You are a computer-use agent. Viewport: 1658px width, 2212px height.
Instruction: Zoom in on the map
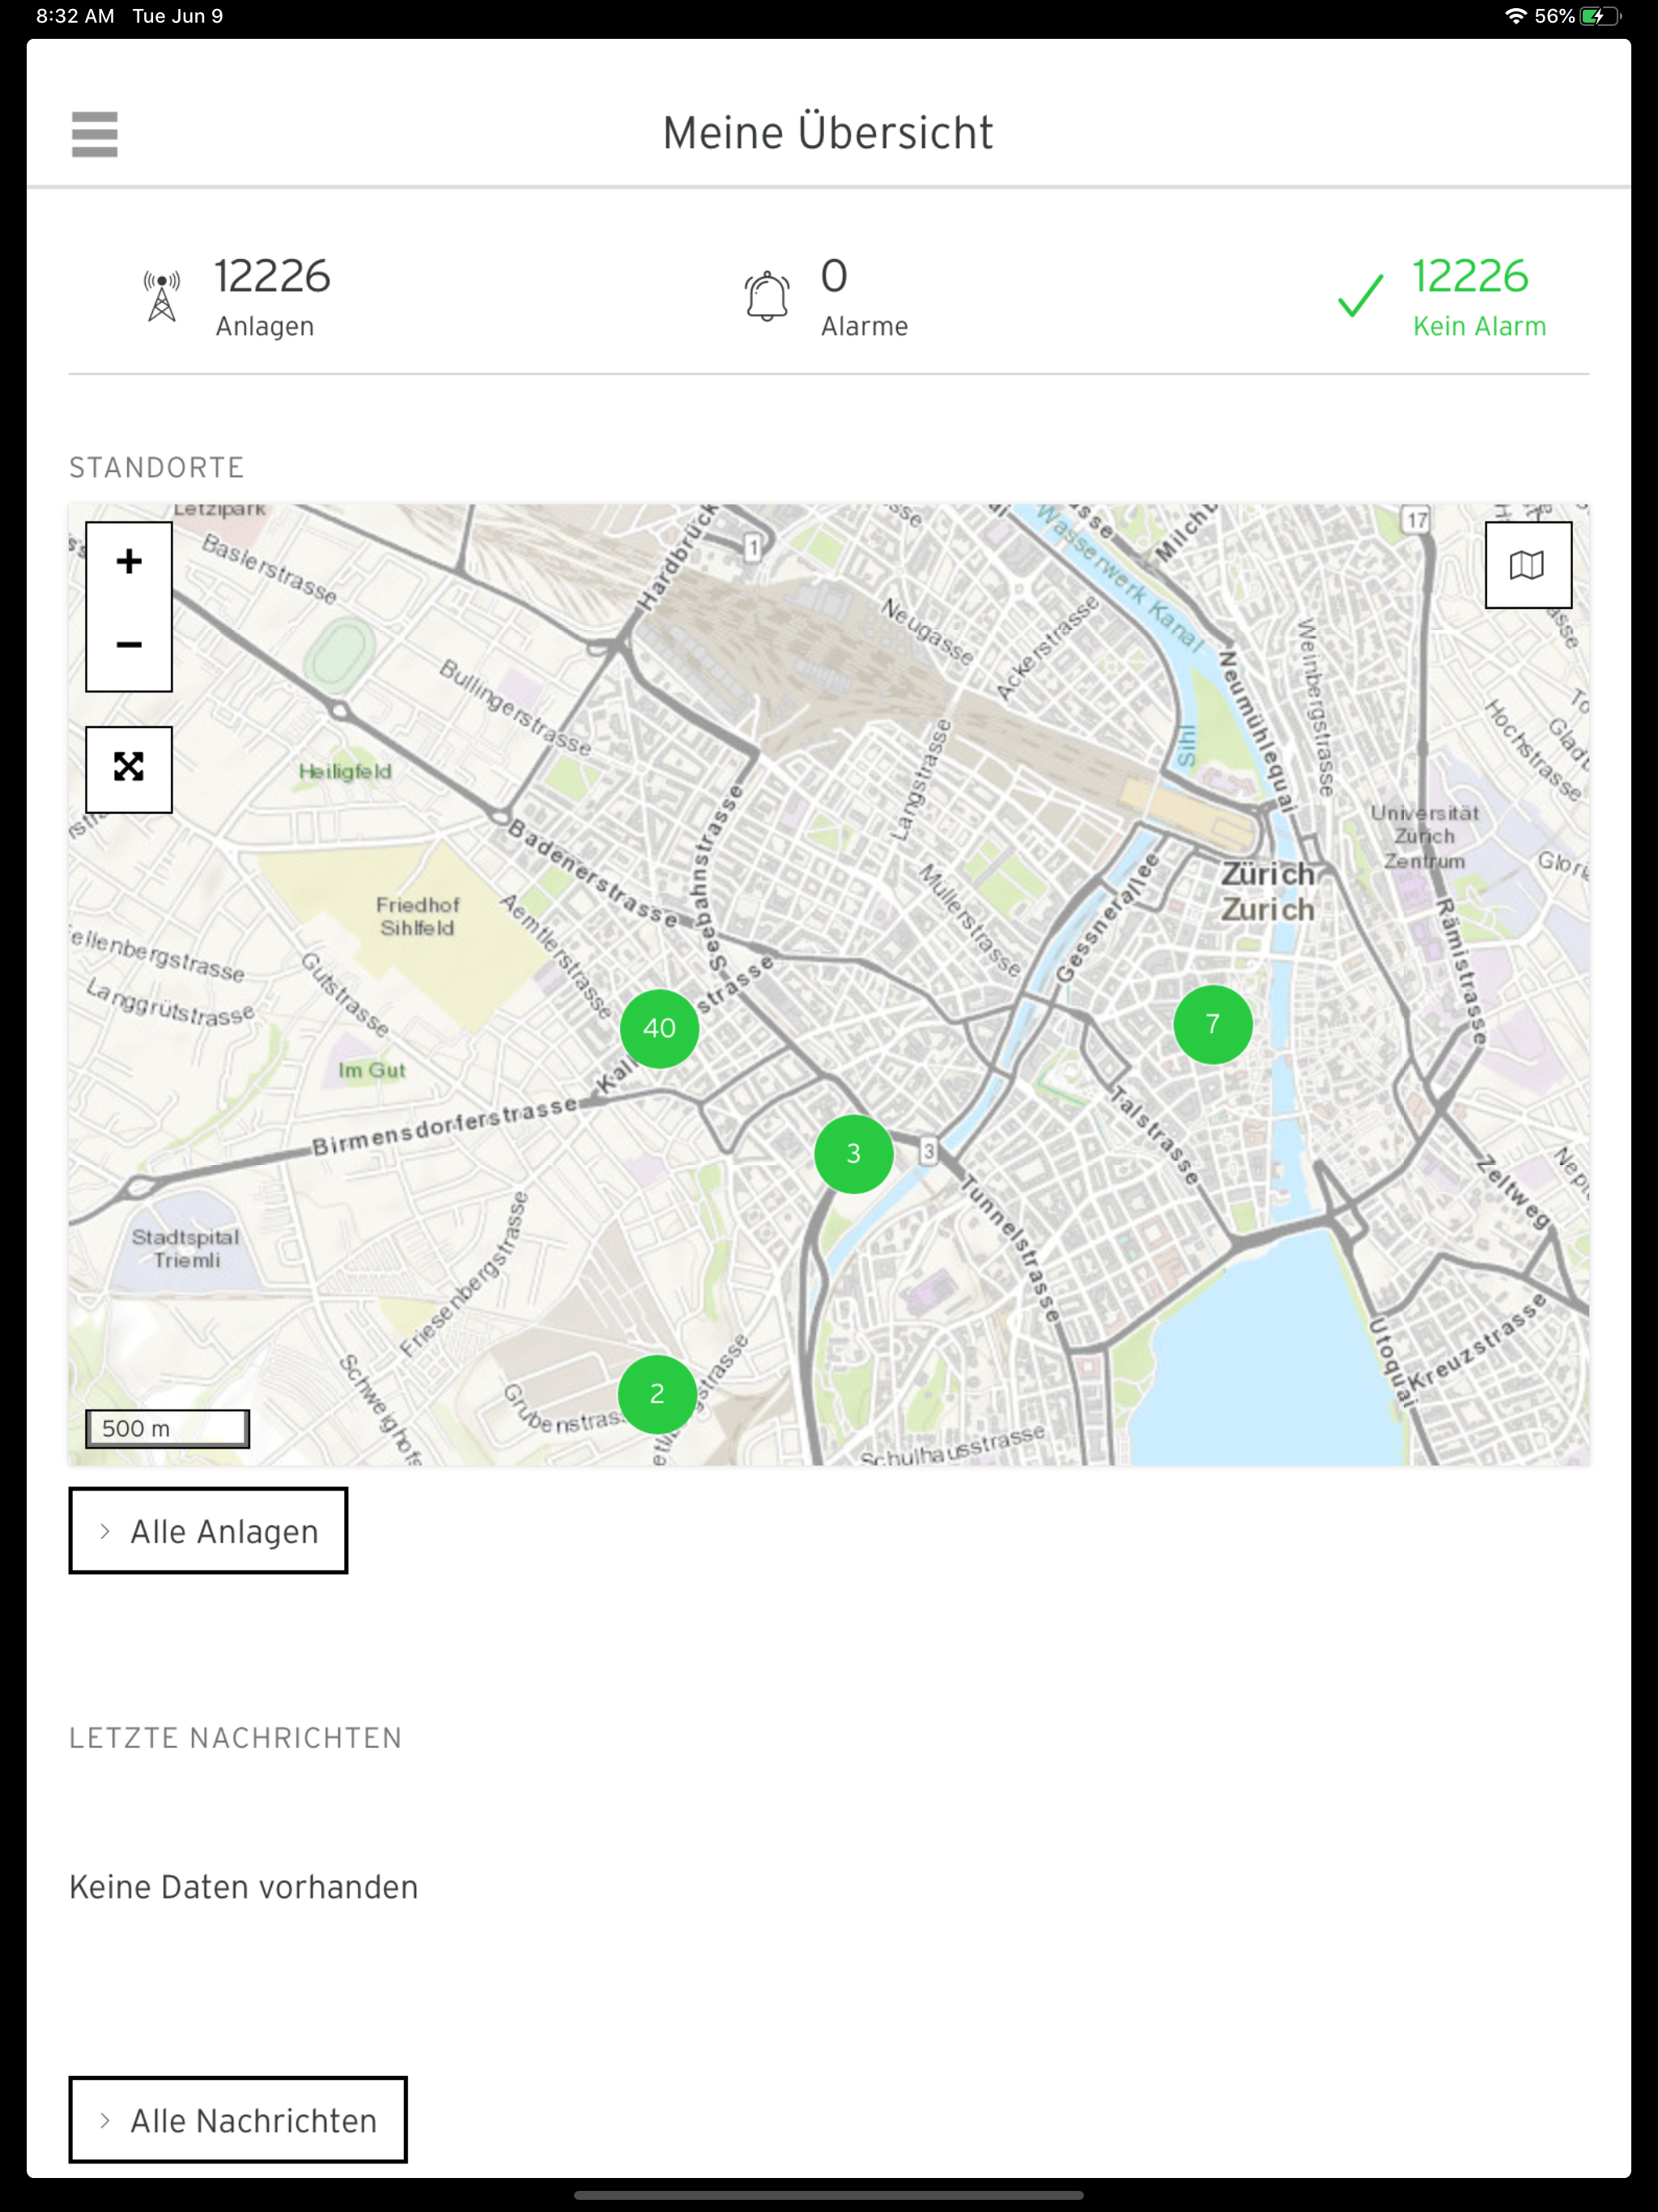129,563
